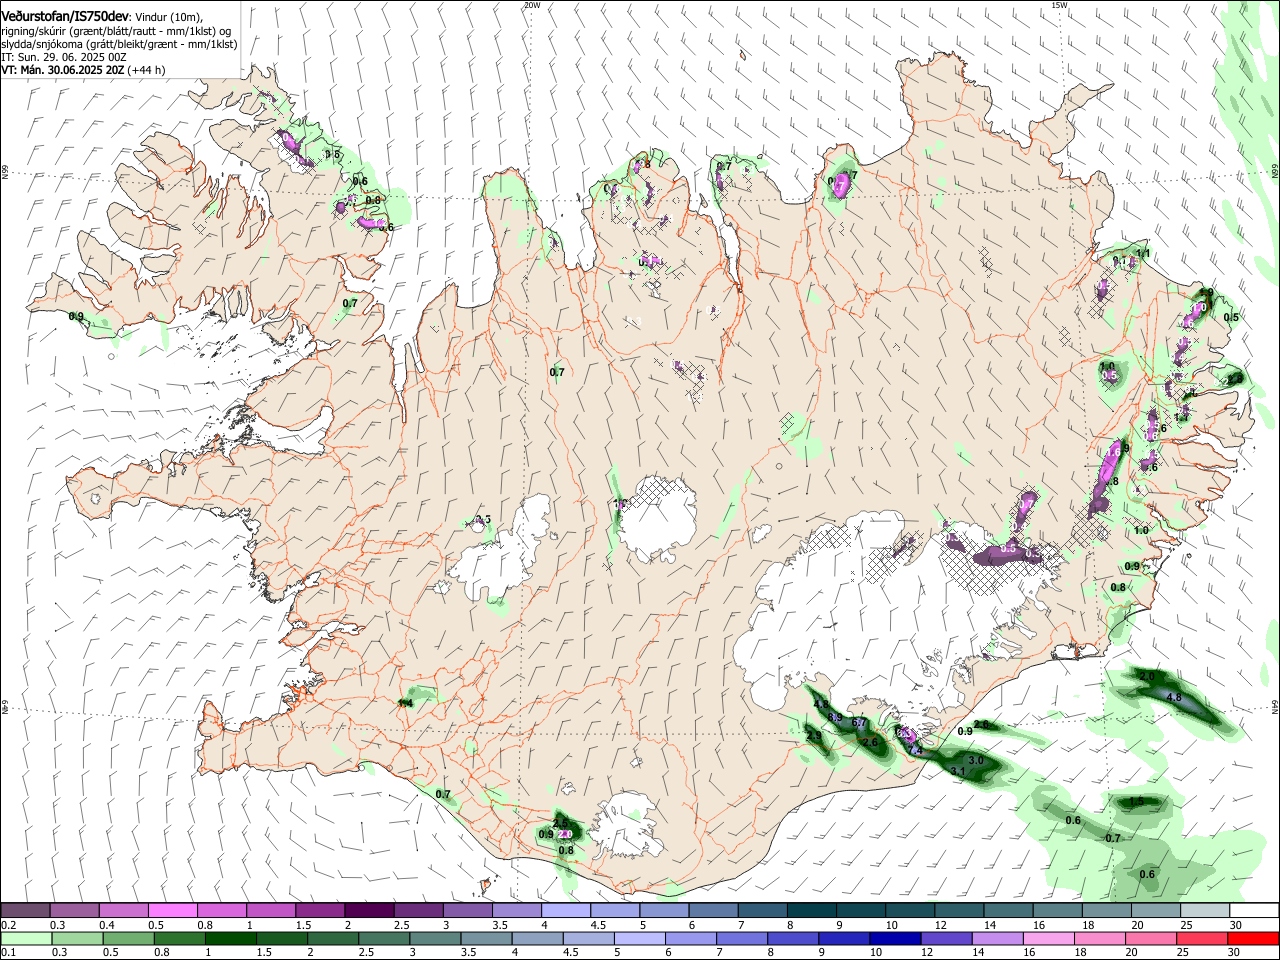Select the red-pink 25 swatch in bottom legend row
This screenshot has width=1280, height=960.
[x=1203, y=939]
